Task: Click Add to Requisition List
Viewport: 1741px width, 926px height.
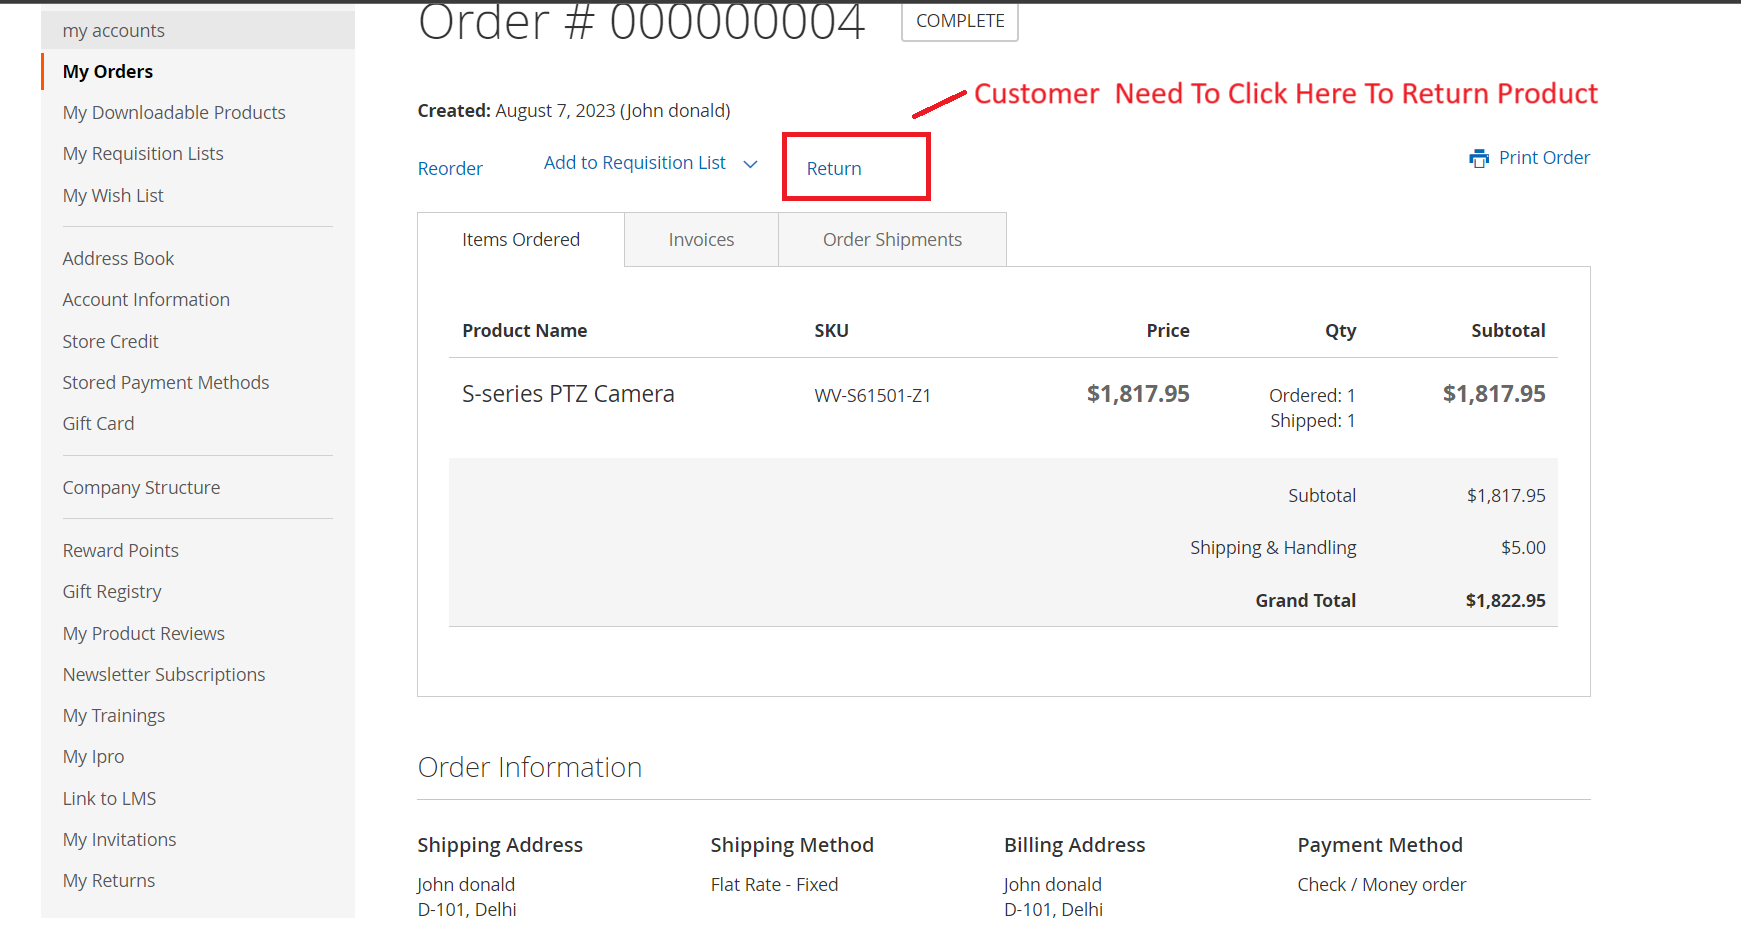Action: coord(635,163)
